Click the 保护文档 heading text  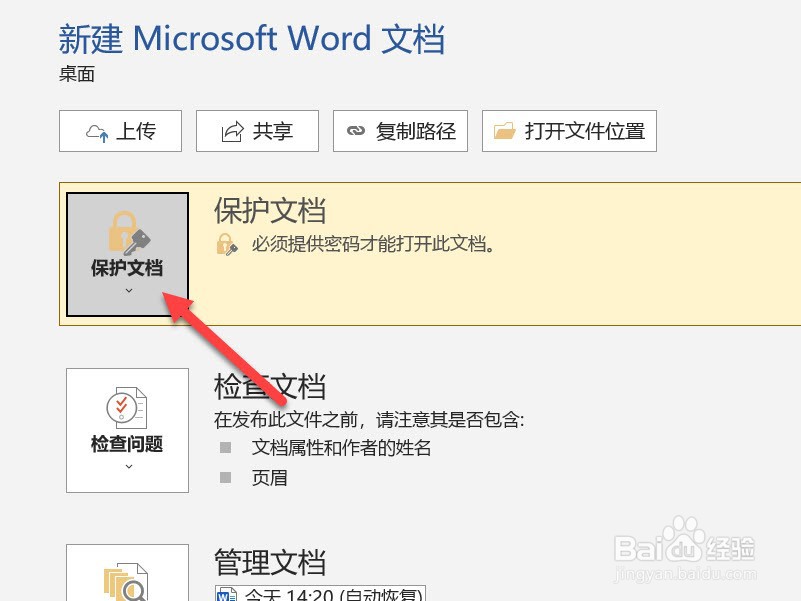270,211
